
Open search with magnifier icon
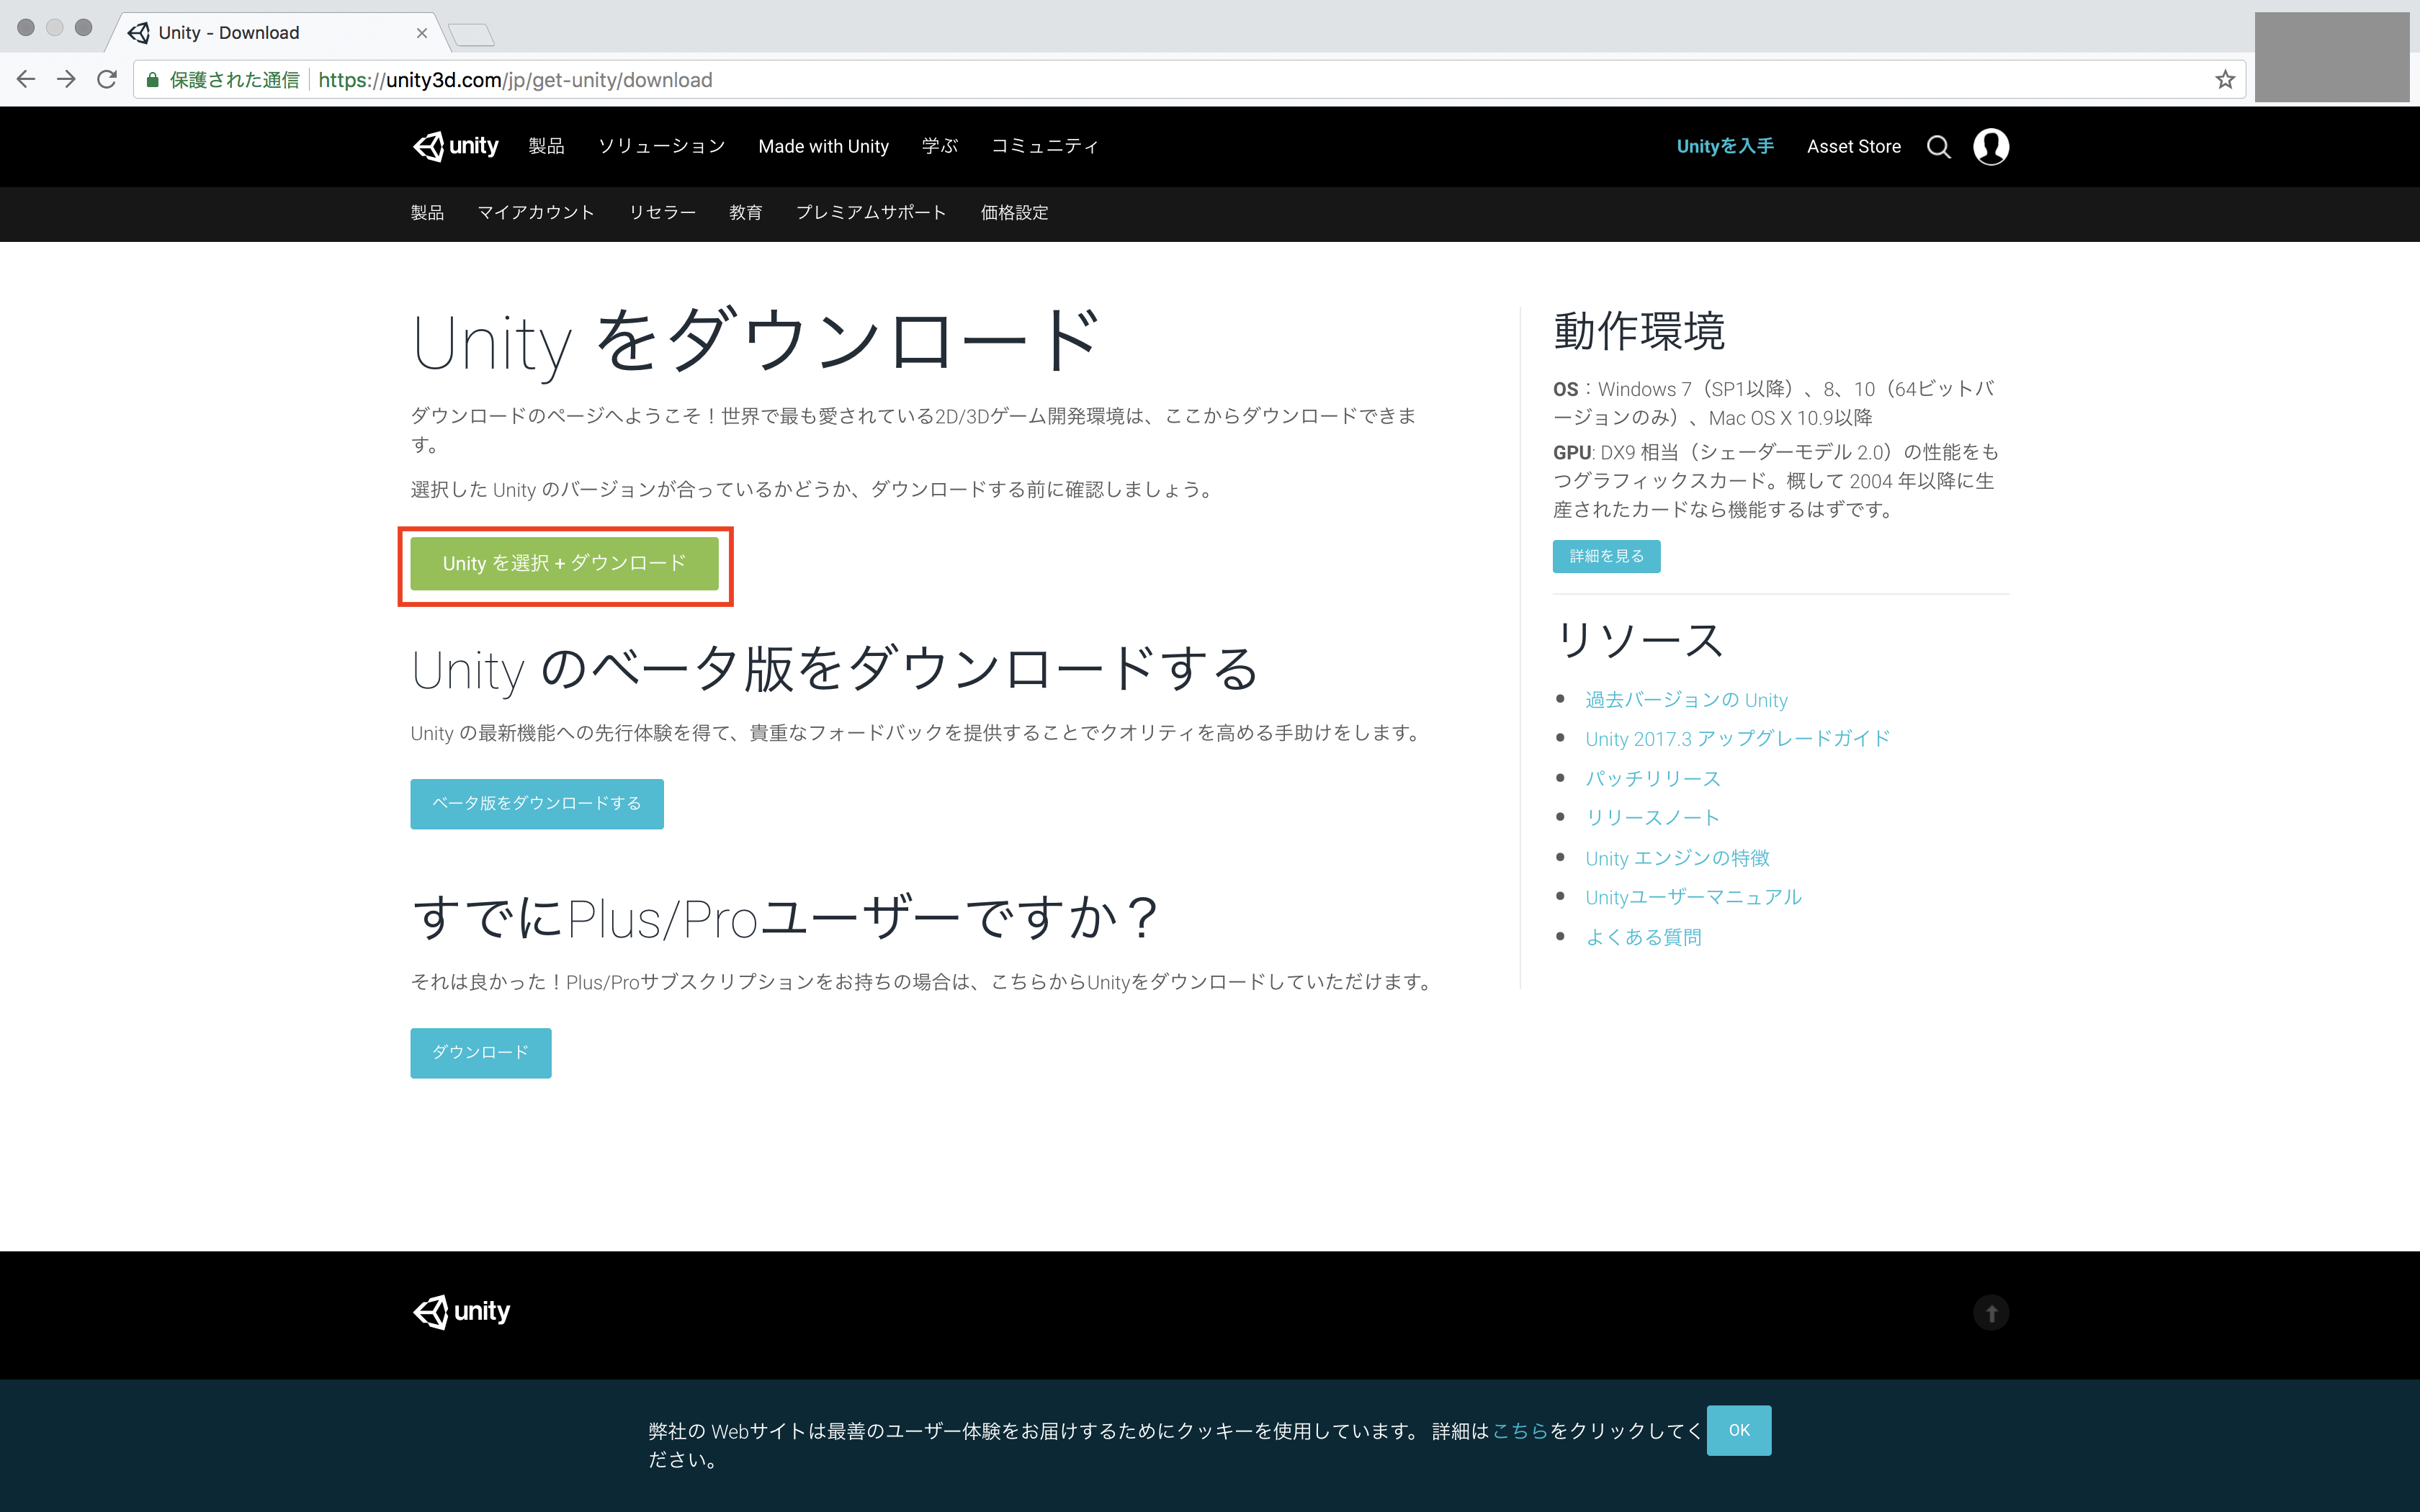point(1938,147)
